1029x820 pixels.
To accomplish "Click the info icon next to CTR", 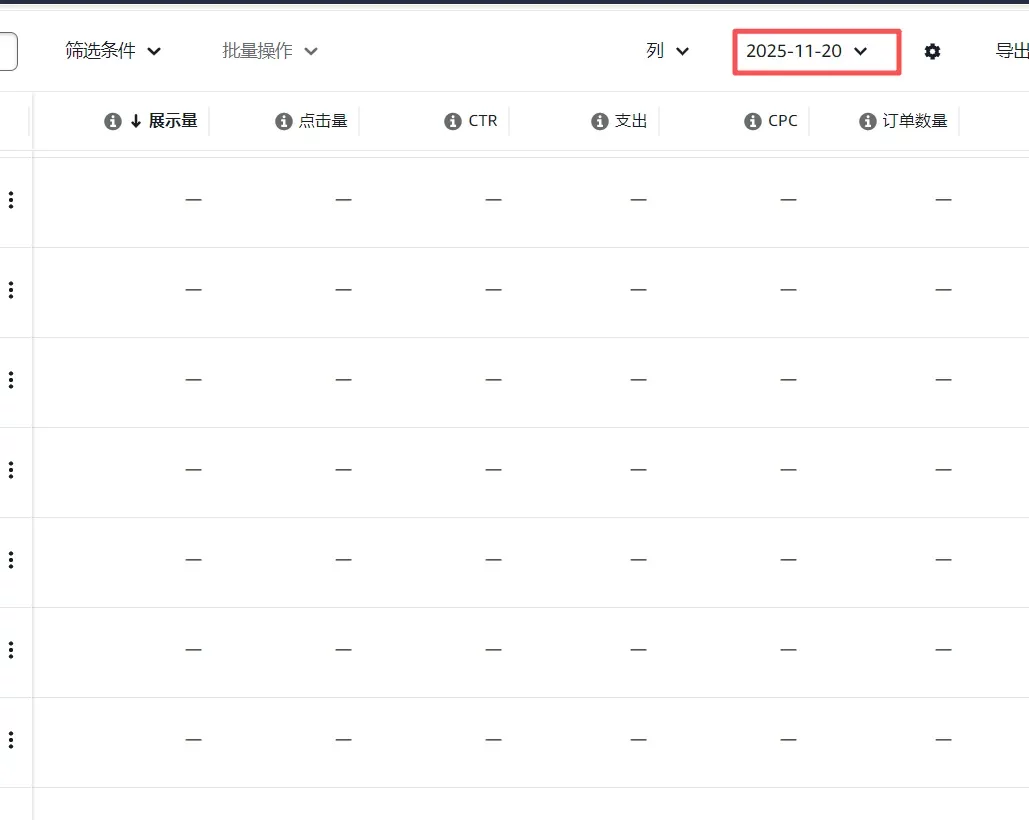I will [x=453, y=121].
